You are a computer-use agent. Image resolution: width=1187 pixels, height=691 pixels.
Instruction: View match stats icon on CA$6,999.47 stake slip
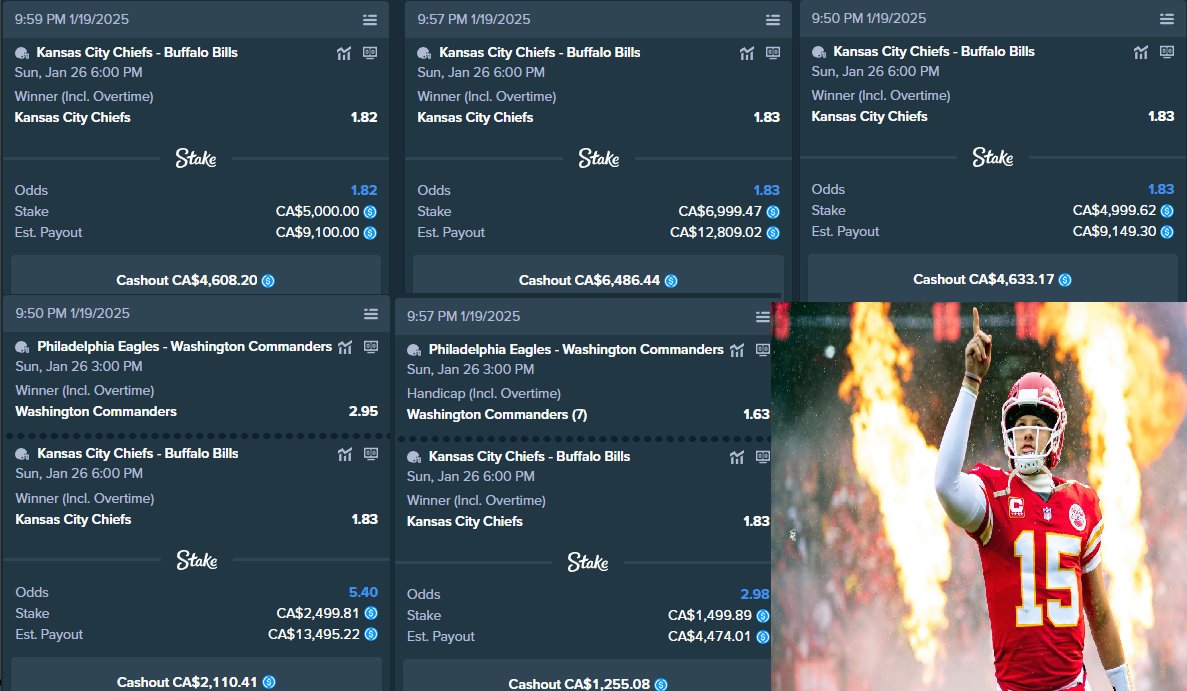[746, 53]
